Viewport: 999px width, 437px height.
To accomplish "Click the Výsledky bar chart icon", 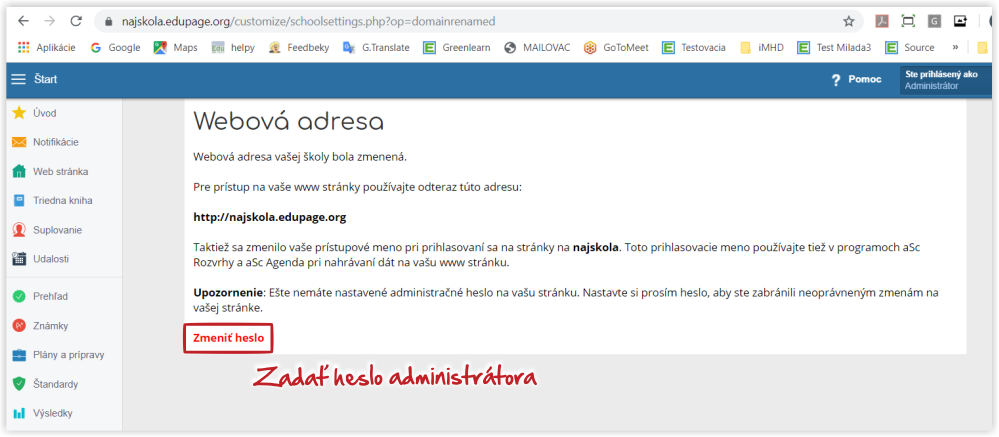I will pos(18,413).
